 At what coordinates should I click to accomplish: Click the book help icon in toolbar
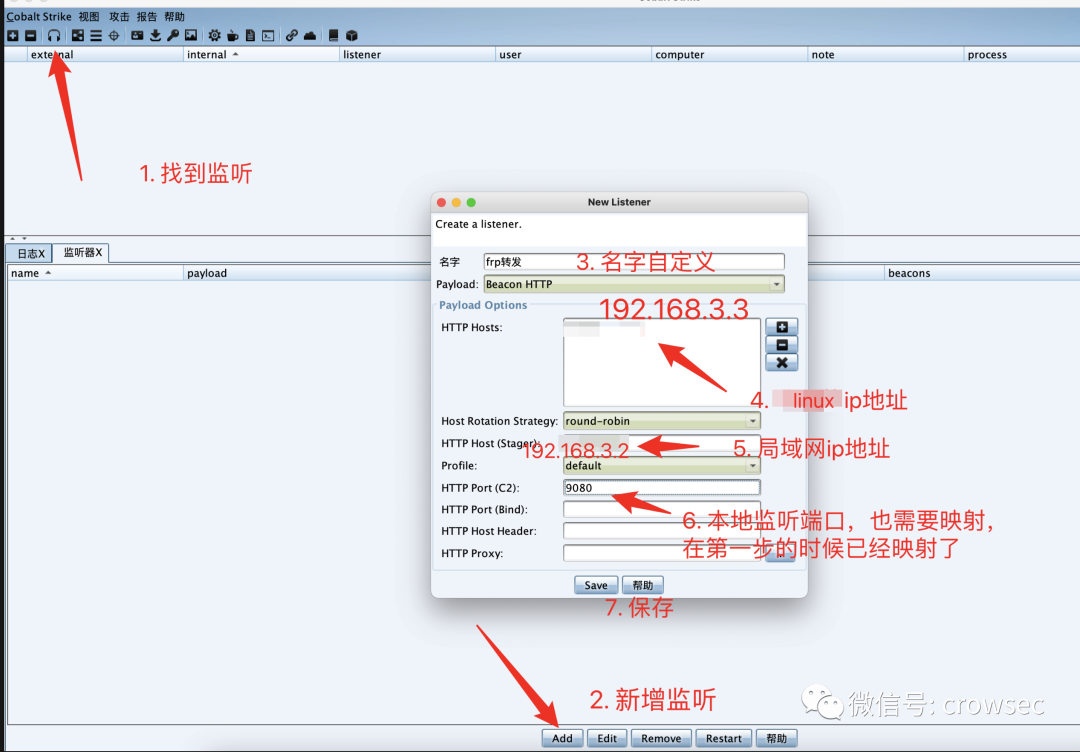click(x=333, y=35)
